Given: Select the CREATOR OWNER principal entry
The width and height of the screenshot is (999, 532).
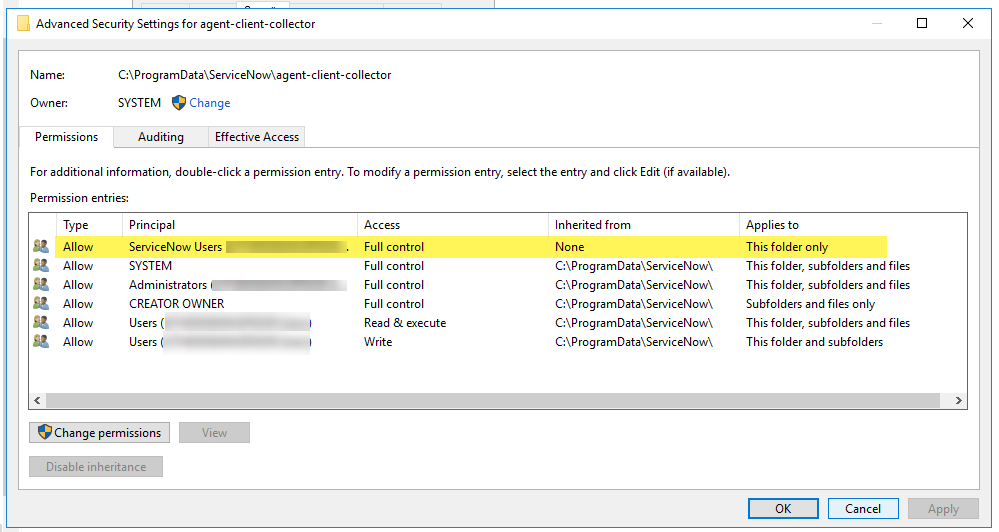Looking at the screenshot, I should tap(176, 304).
